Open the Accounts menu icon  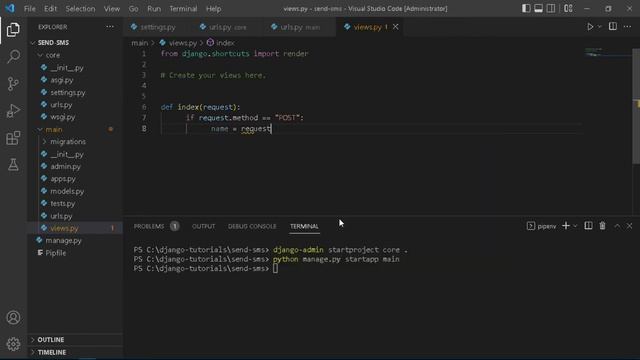coord(13,317)
